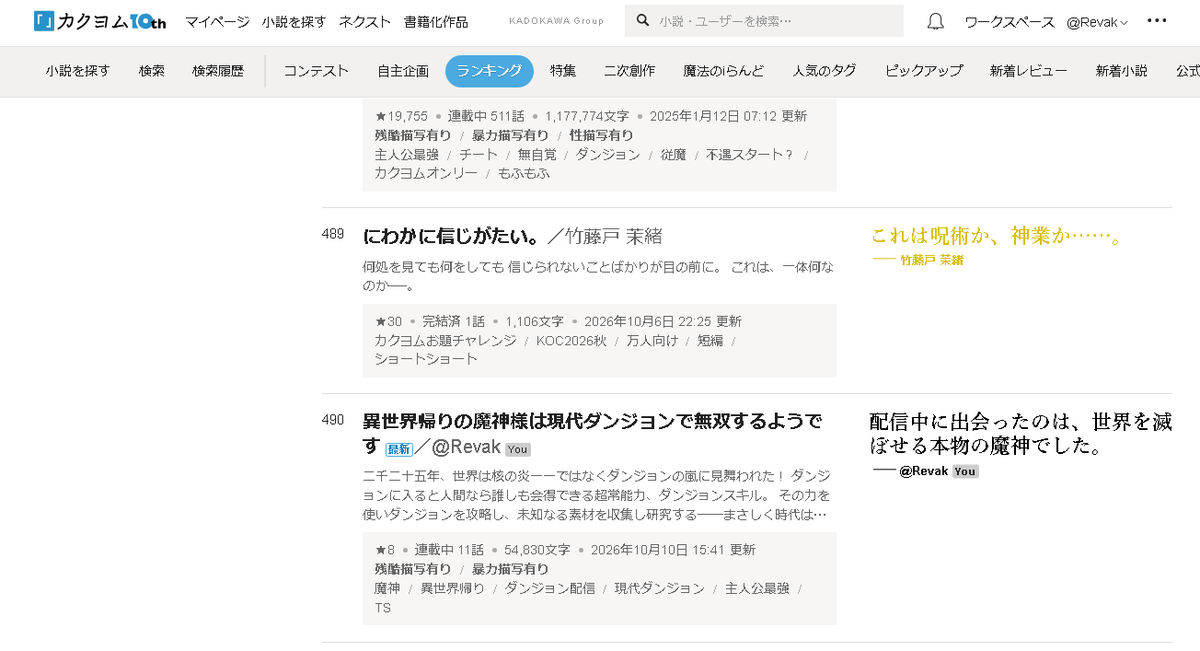Open the 新着レビュー tab
The height and width of the screenshot is (651, 1200).
(1028, 71)
